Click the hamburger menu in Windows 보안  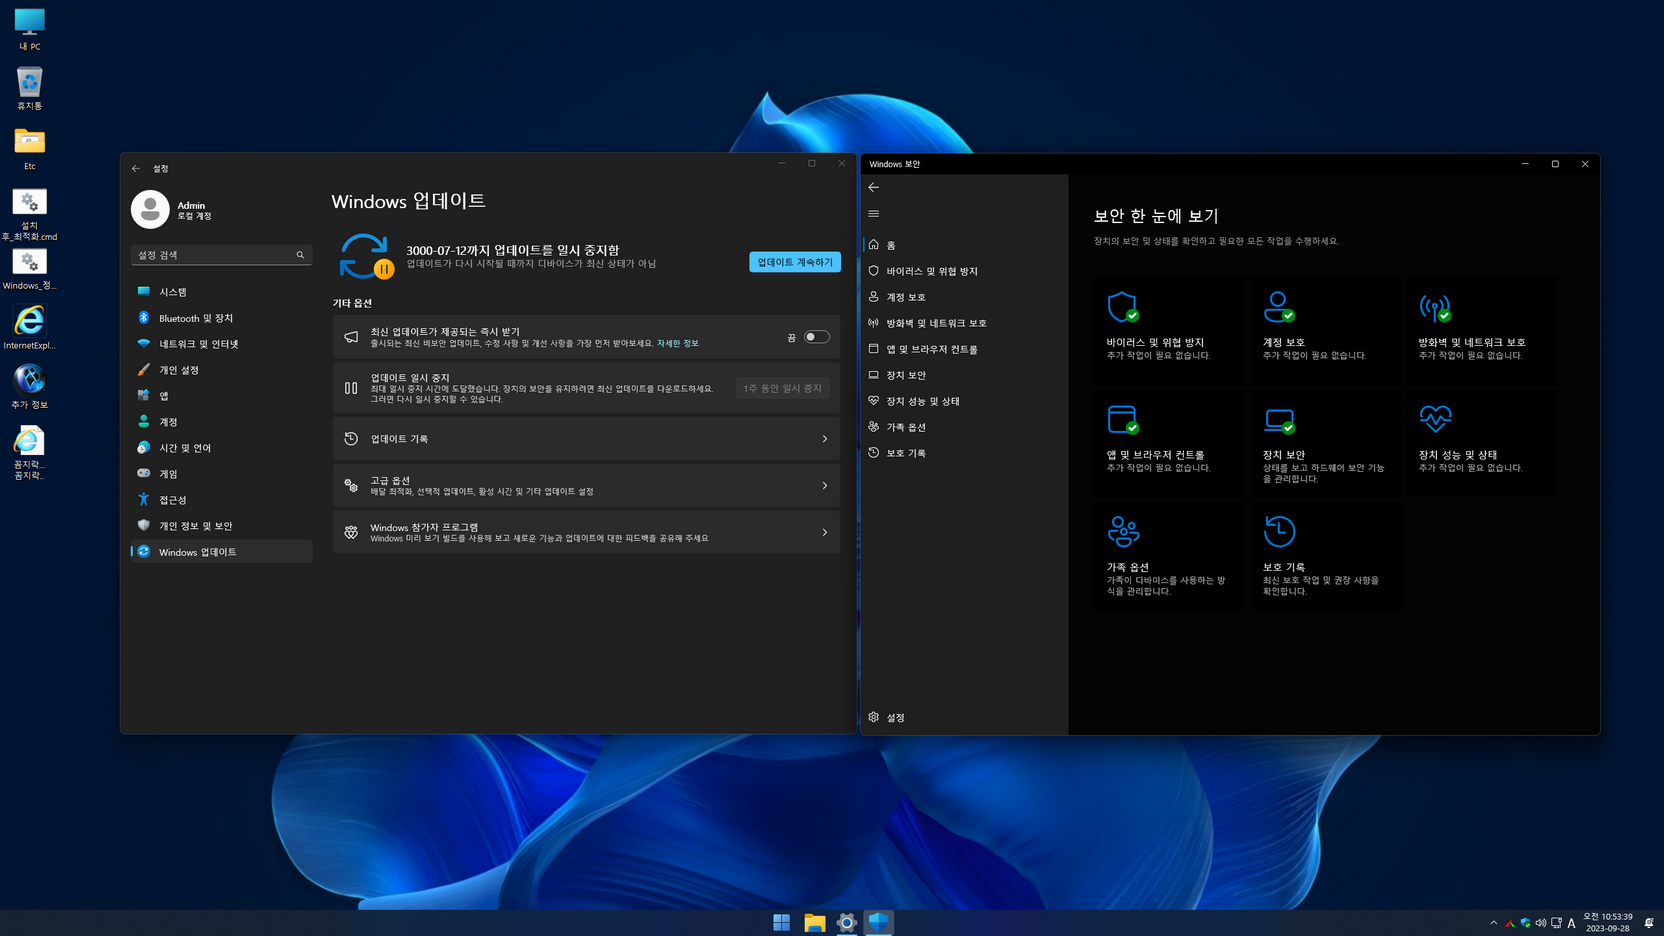tap(873, 213)
